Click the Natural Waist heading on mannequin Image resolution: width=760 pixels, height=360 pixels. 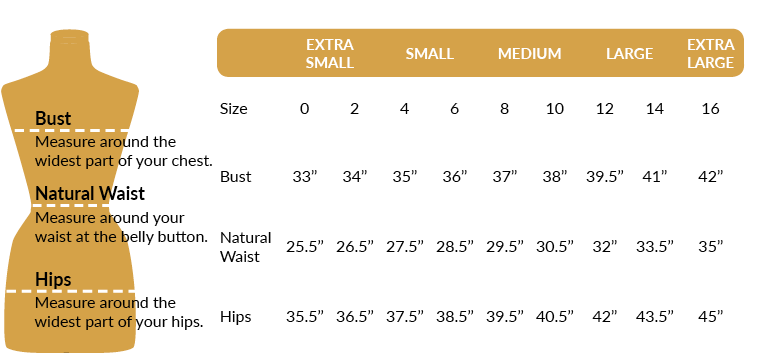[x=90, y=193]
